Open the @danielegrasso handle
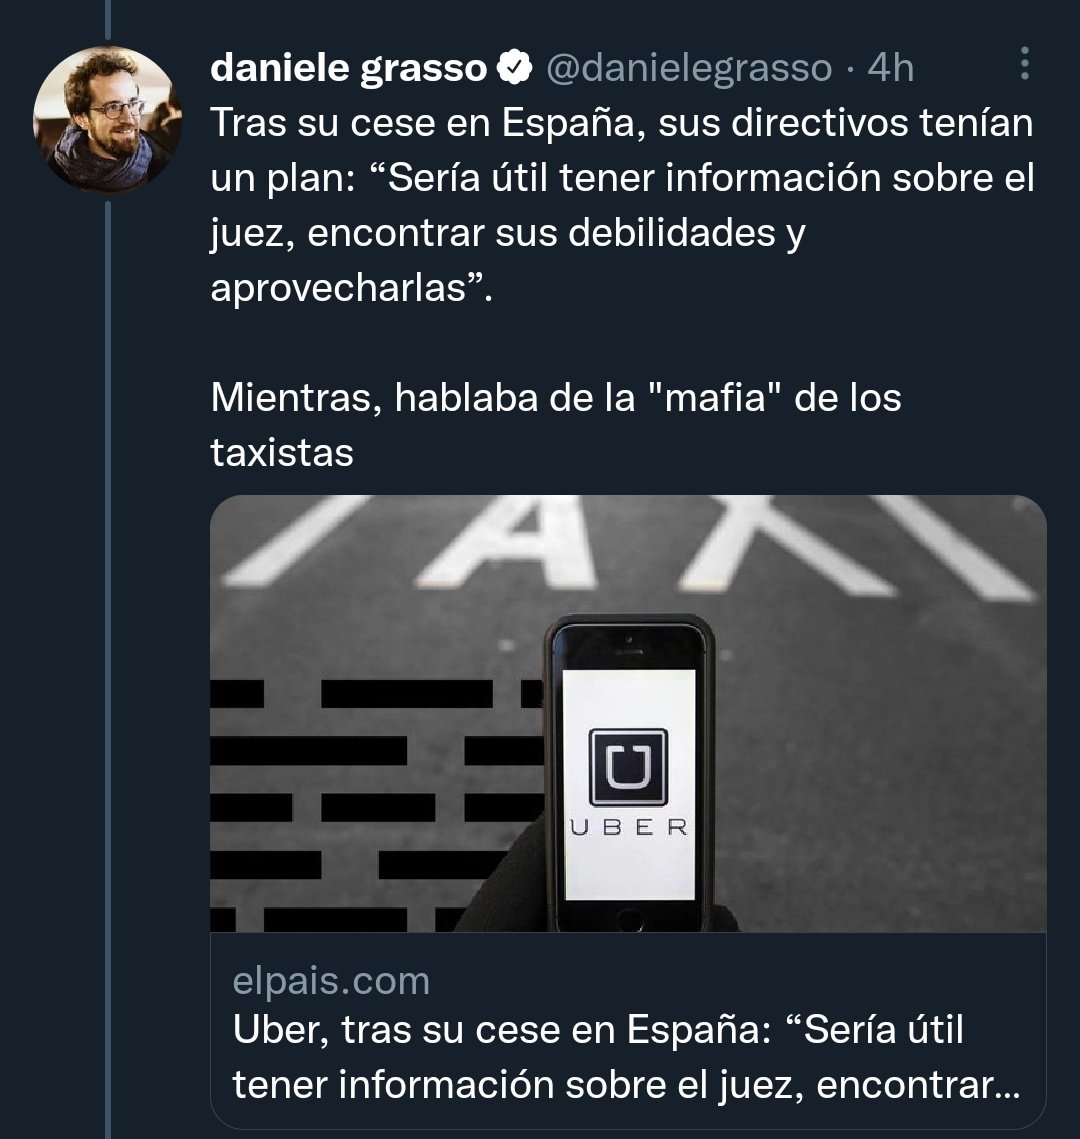This screenshot has width=1080, height=1139. [x=689, y=68]
